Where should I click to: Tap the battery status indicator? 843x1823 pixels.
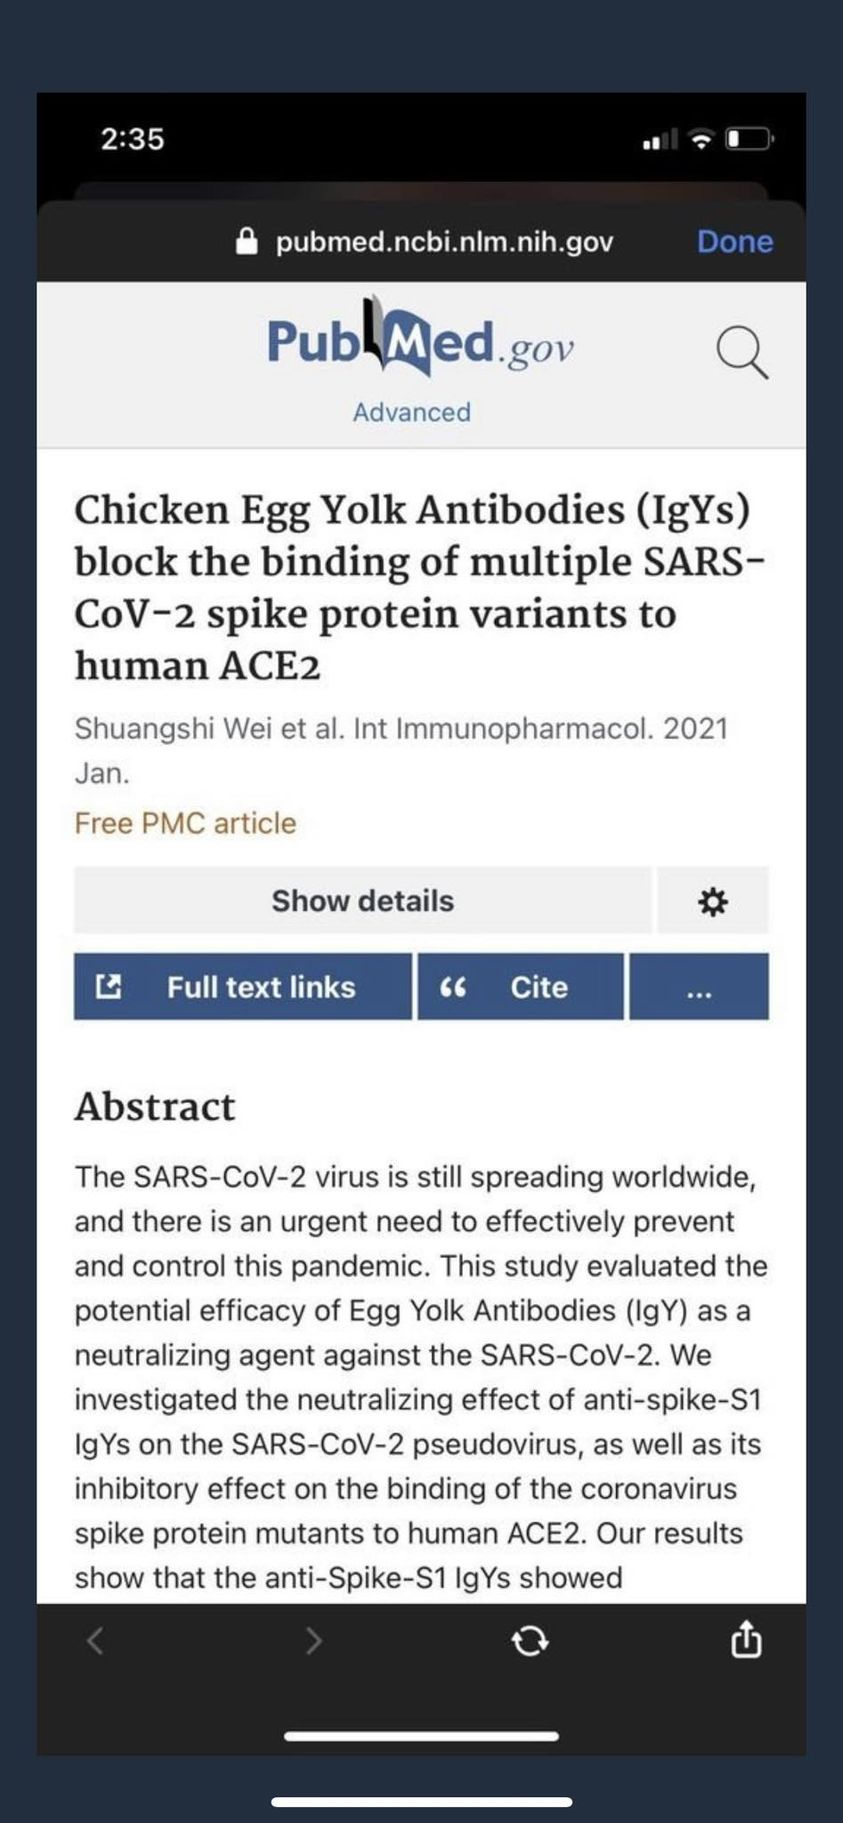(749, 139)
